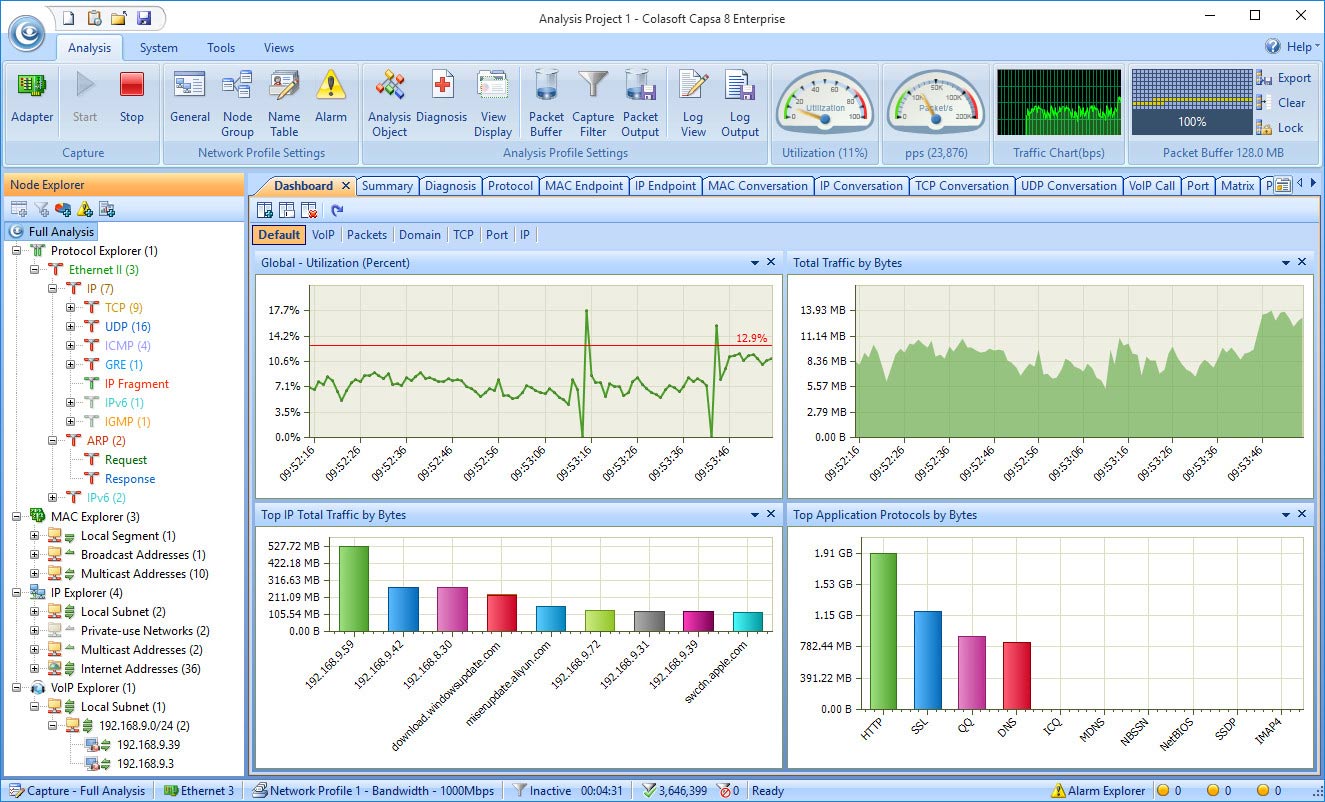Expand the TCP protocol node
1325x802 pixels.
pyautogui.click(x=71, y=308)
